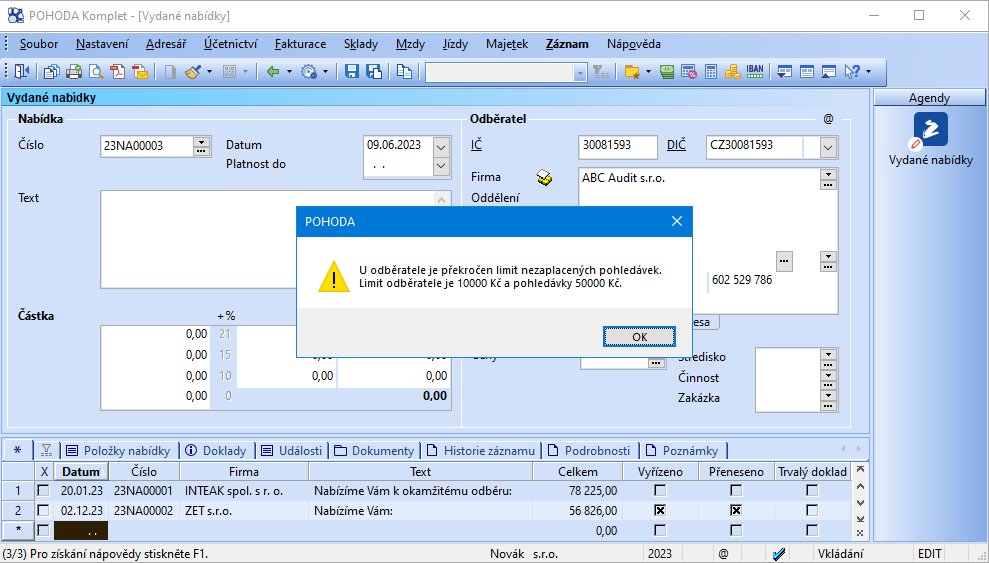This screenshot has width=989, height=563.
Task: Click the brush cleanup toolbar icon
Action: (x=193, y=72)
